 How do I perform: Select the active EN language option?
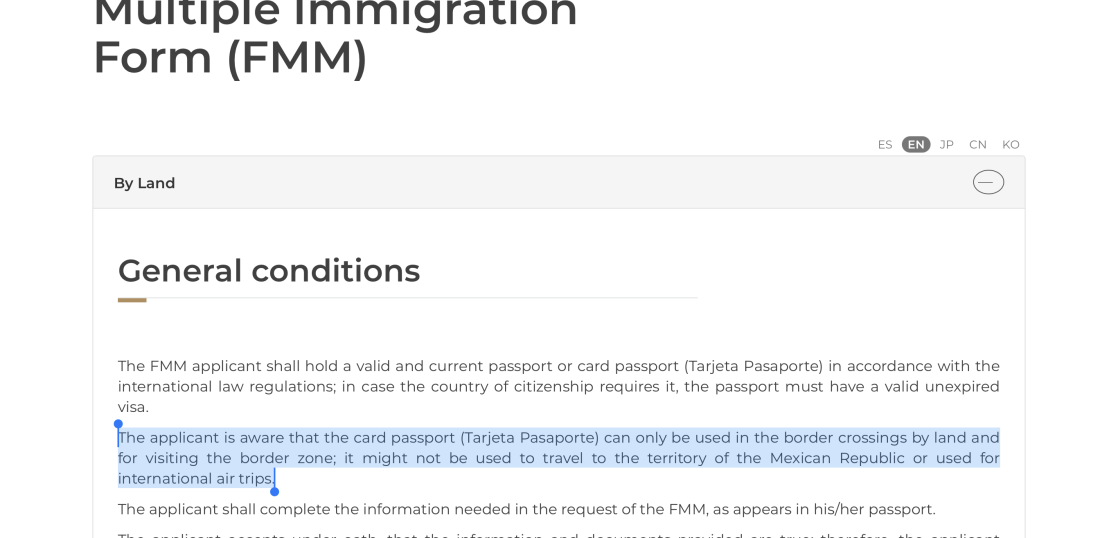(x=916, y=144)
